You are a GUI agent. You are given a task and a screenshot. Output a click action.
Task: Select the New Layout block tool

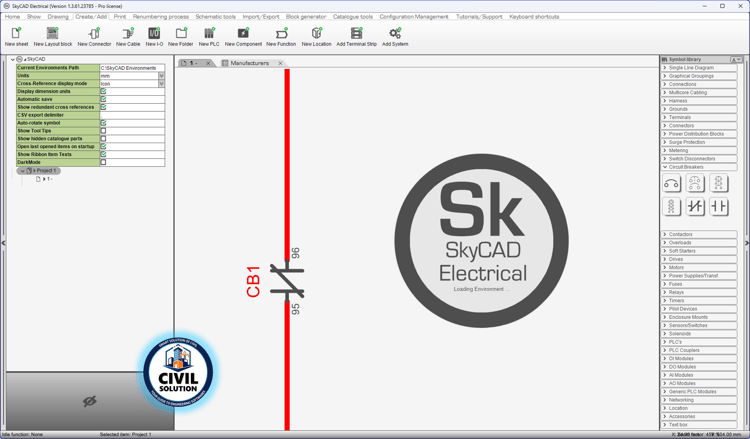coord(53,33)
